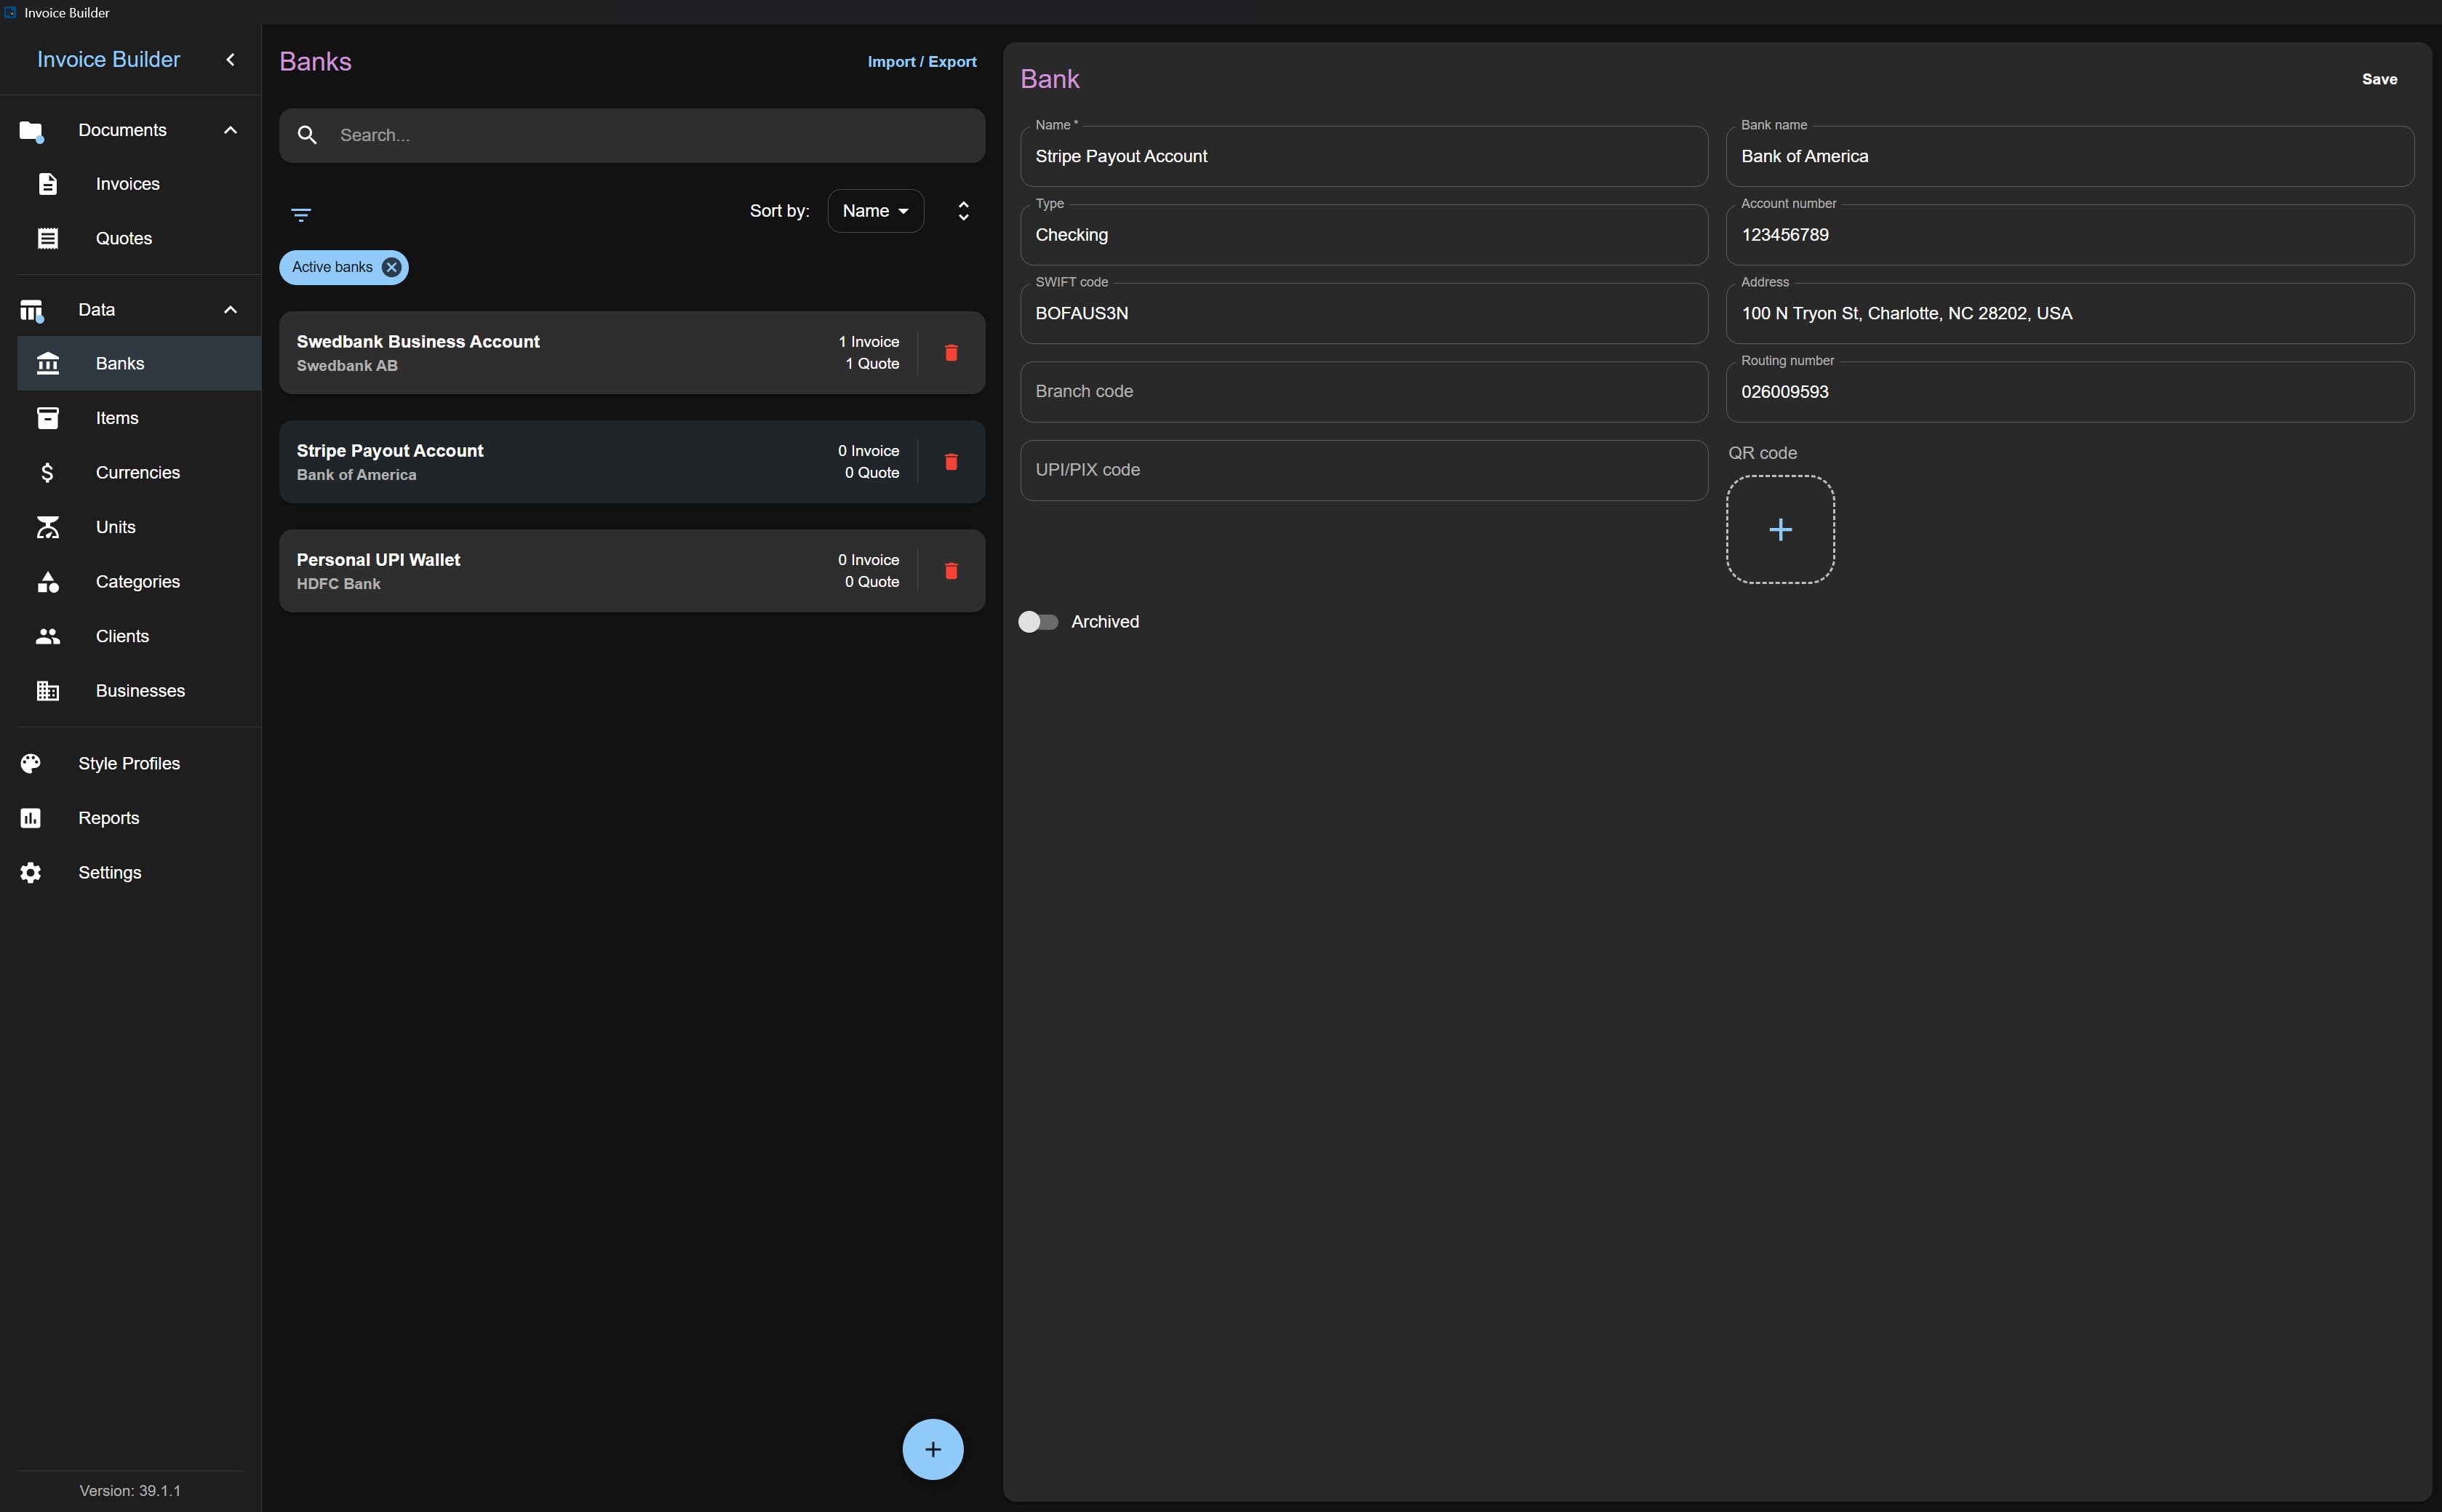Go to Currencies in the sidebar
The width and height of the screenshot is (2442, 1512).
(x=139, y=472)
